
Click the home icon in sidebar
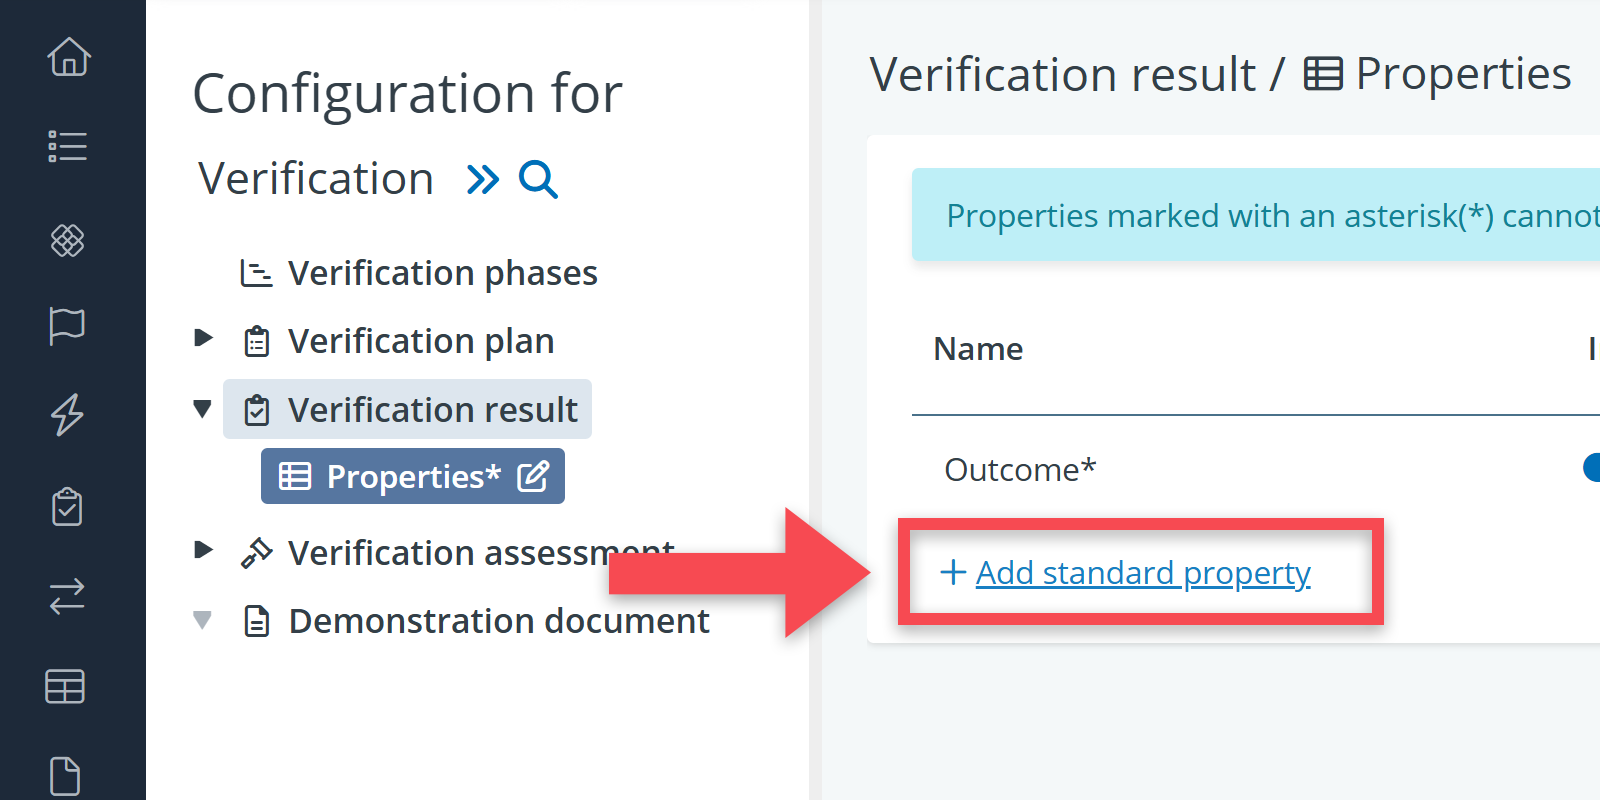coord(68,57)
